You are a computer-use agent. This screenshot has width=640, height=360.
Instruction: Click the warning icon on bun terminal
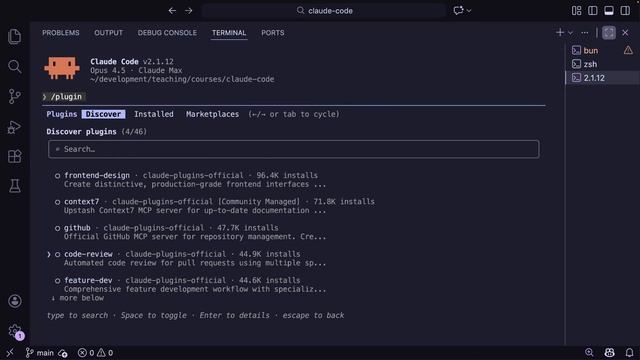coord(628,50)
